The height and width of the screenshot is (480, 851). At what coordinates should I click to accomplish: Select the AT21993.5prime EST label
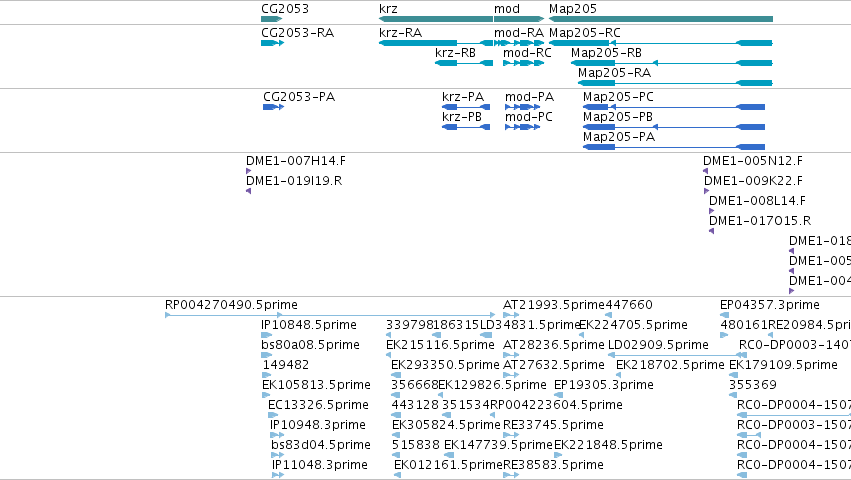(554, 305)
